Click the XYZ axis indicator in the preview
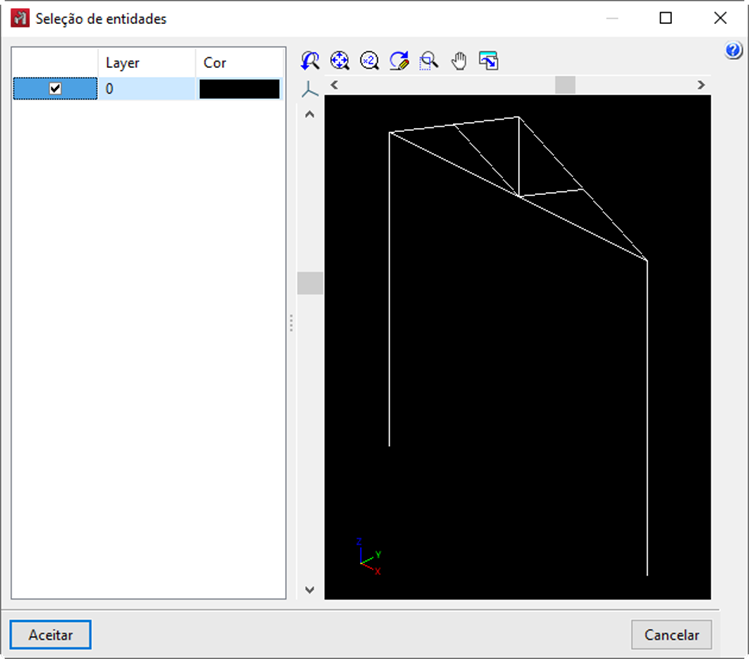The height and width of the screenshot is (659, 749). pos(369,556)
